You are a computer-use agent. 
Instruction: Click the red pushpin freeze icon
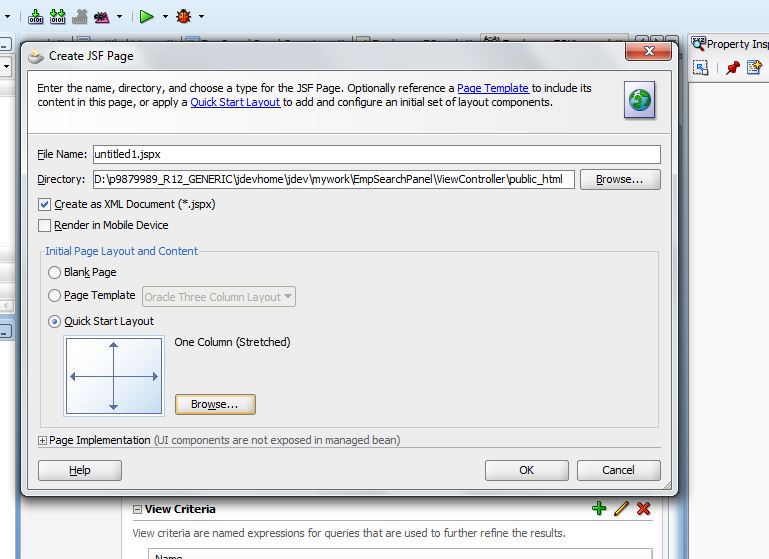click(733, 68)
